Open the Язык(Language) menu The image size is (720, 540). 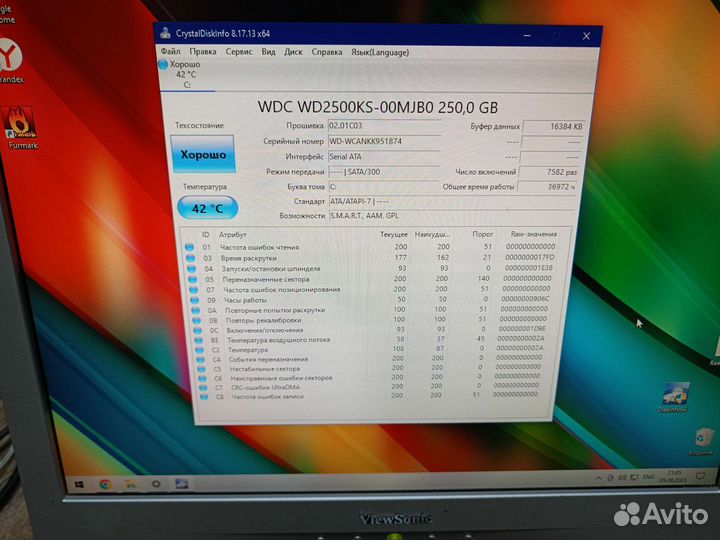380,52
